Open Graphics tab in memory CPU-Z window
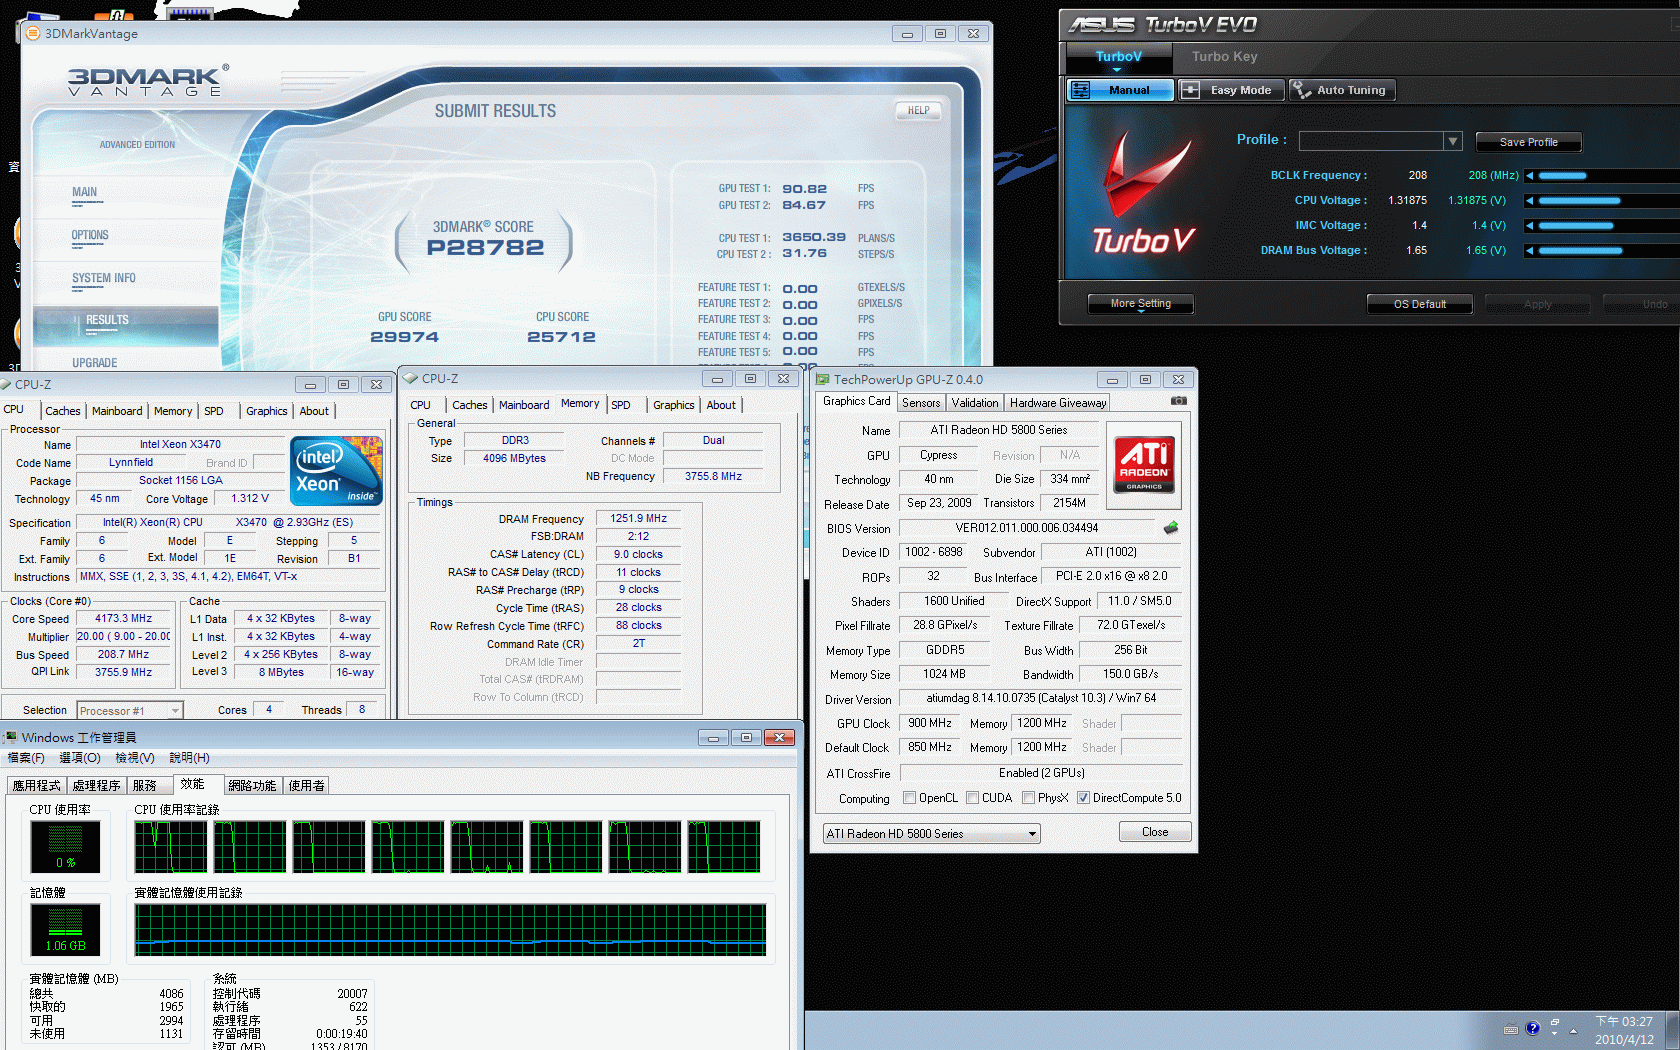This screenshot has height=1050, width=1680. point(673,405)
